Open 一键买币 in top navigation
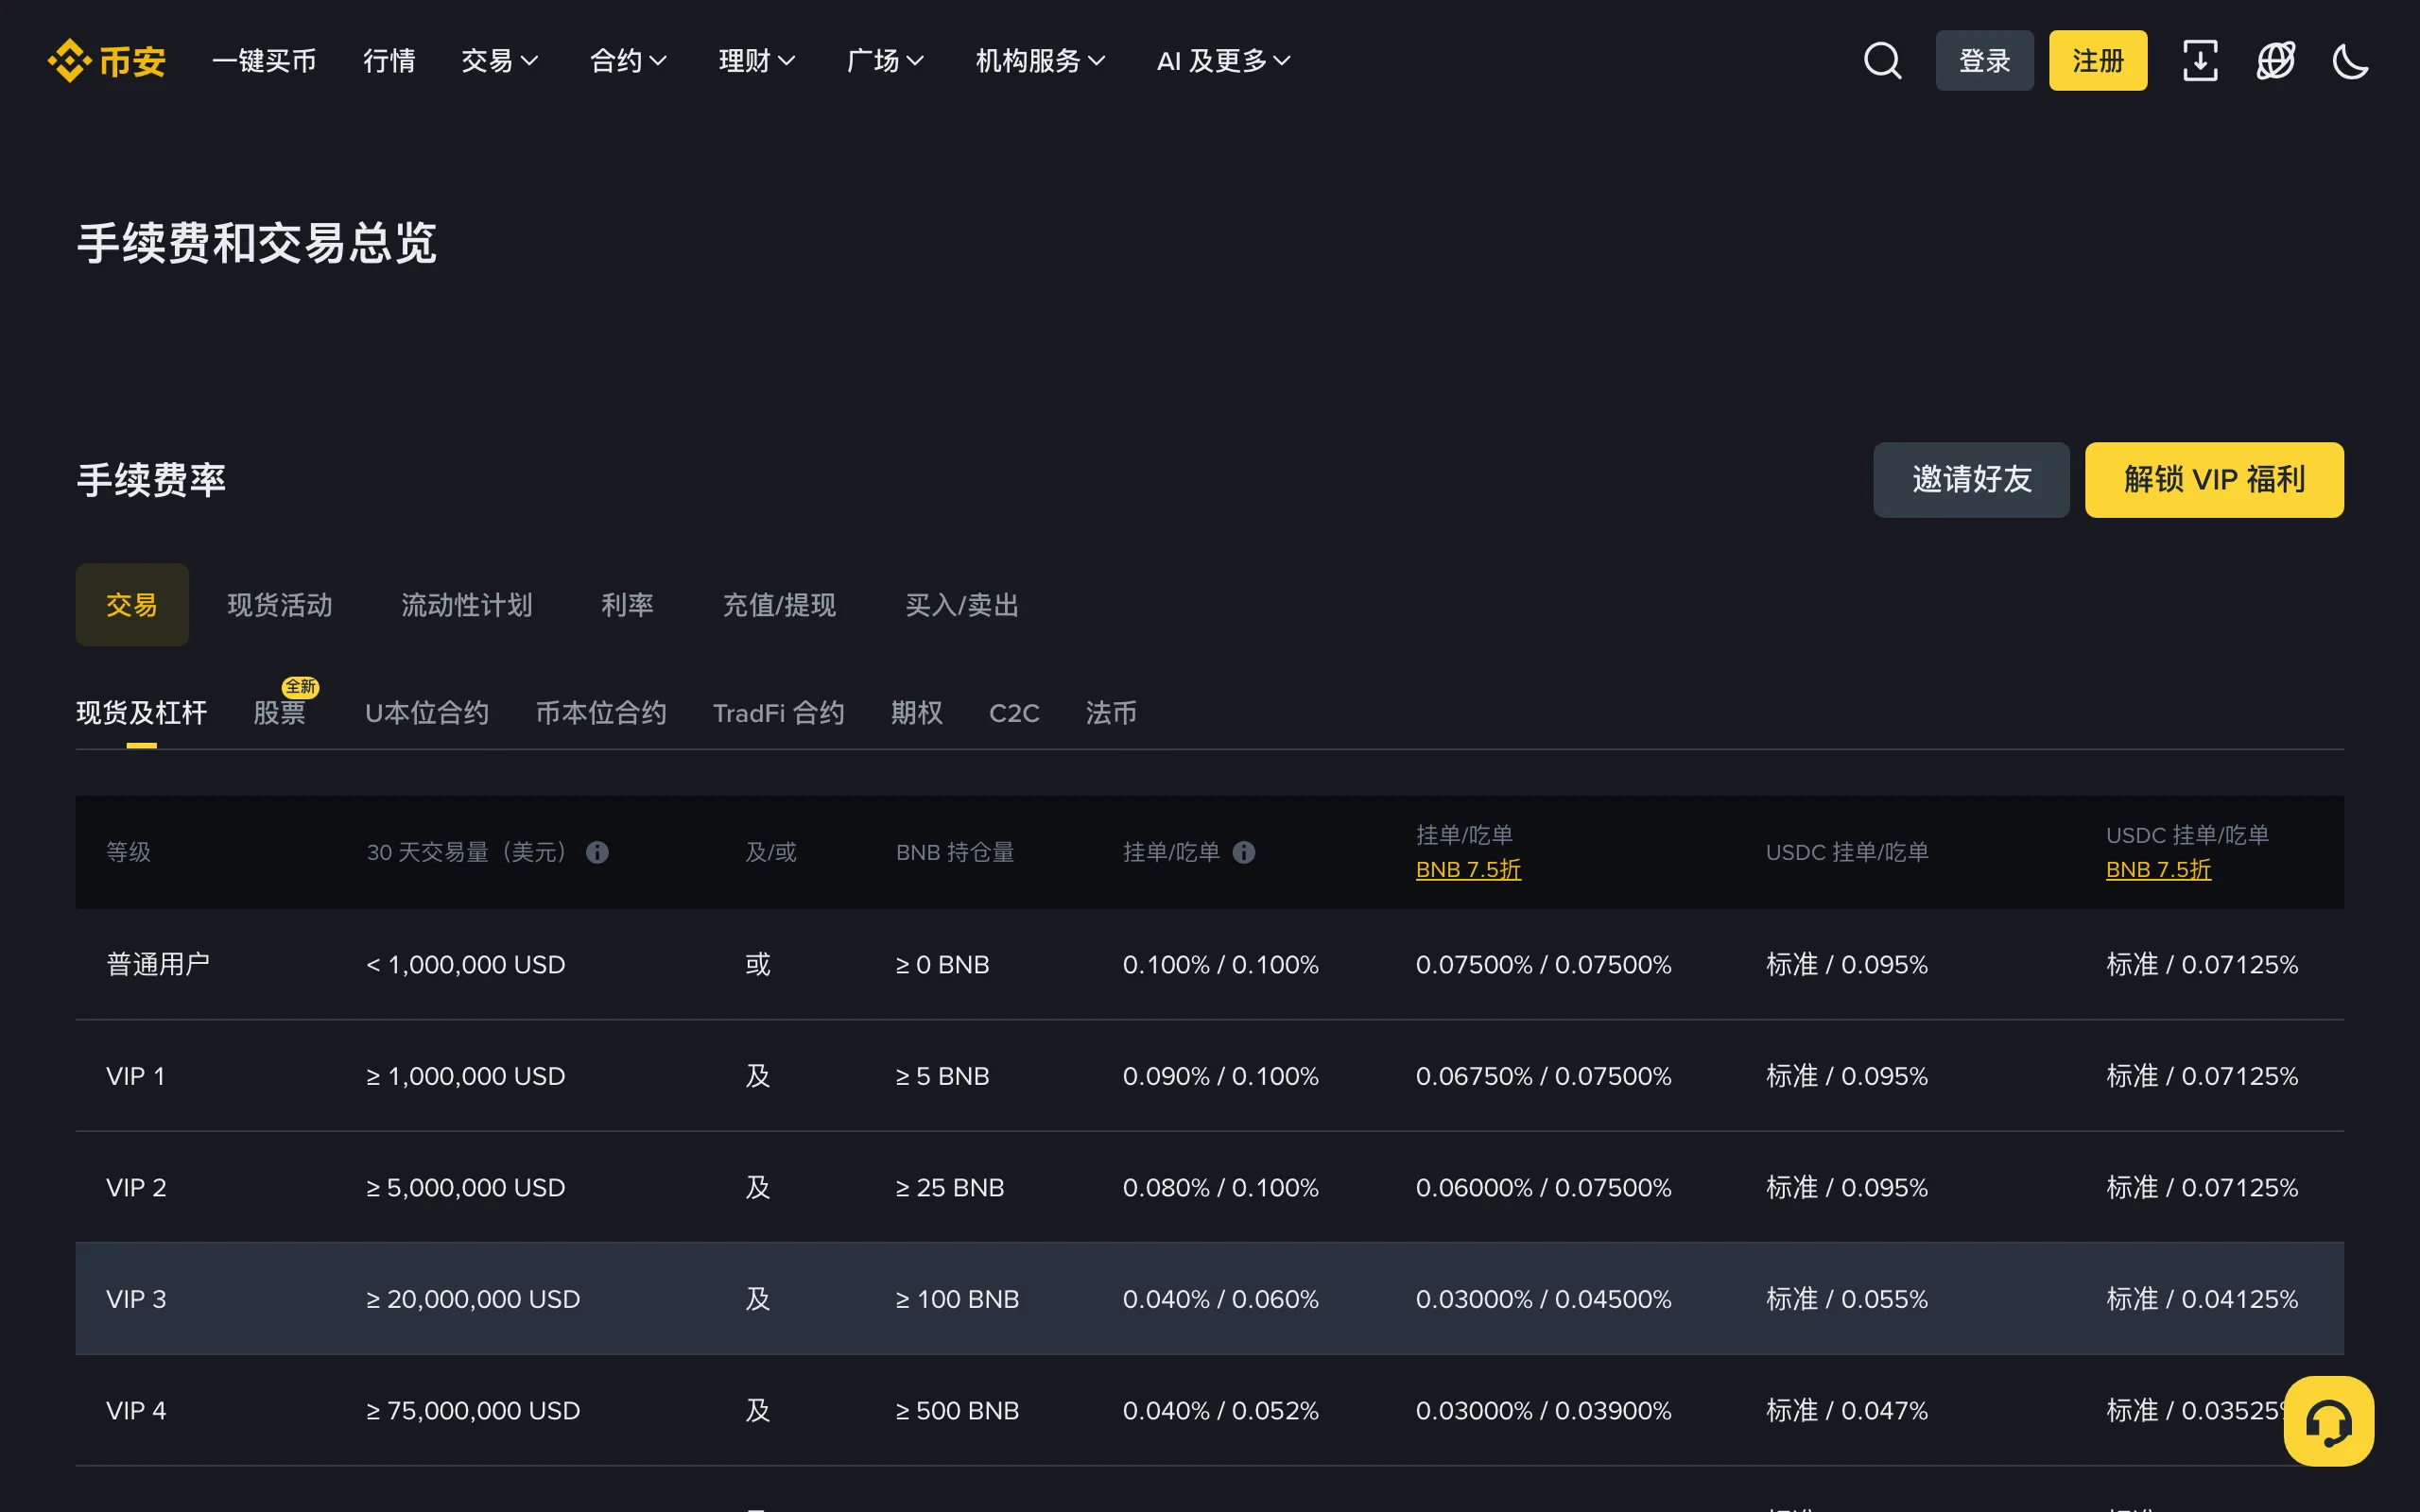The height and width of the screenshot is (1512, 2420). click(x=264, y=61)
